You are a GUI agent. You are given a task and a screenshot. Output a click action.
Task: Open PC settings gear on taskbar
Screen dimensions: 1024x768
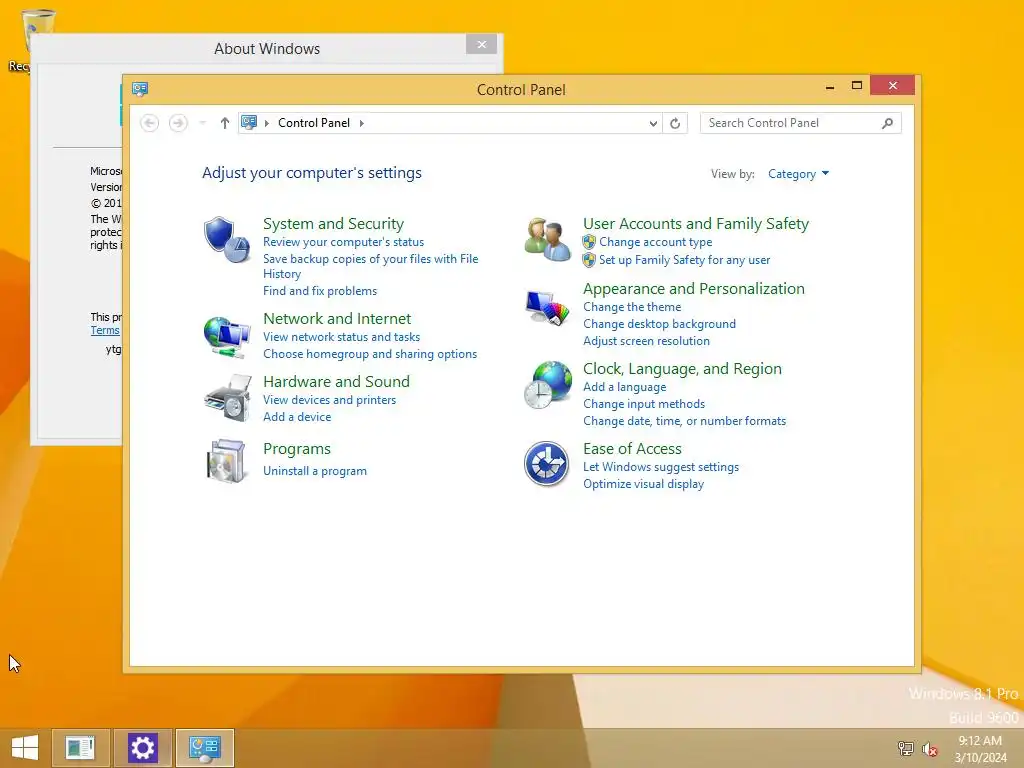click(x=143, y=748)
